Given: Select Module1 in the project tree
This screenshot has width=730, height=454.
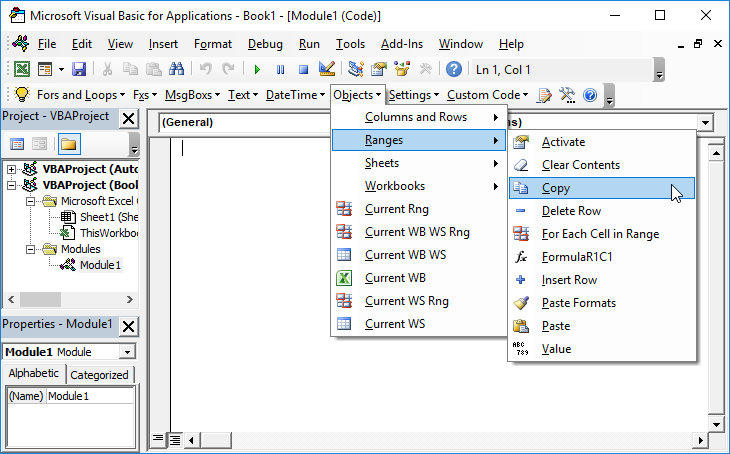Looking at the screenshot, I should point(99,265).
